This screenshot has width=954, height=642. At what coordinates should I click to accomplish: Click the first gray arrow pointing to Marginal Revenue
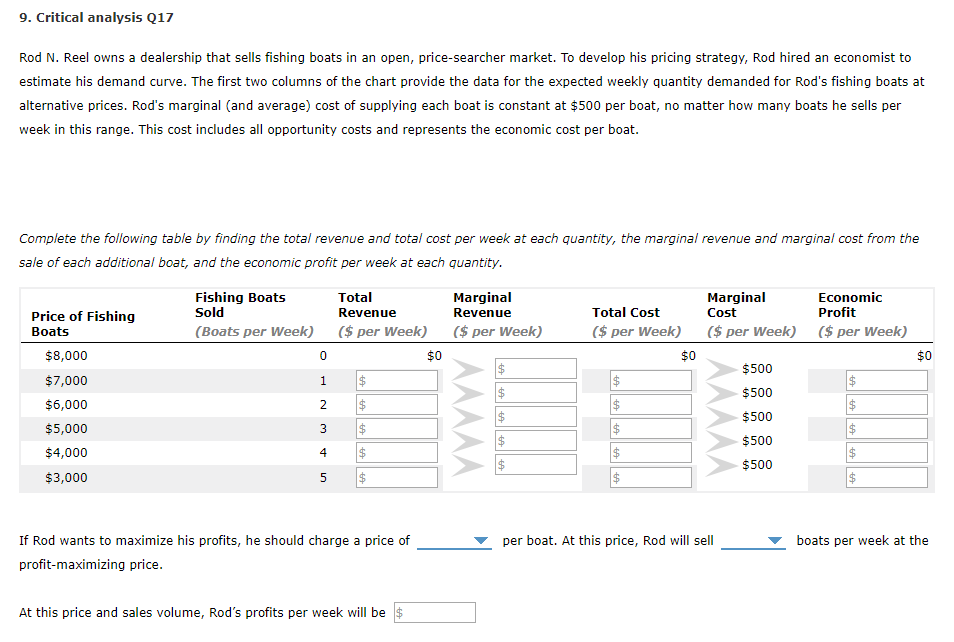click(463, 368)
